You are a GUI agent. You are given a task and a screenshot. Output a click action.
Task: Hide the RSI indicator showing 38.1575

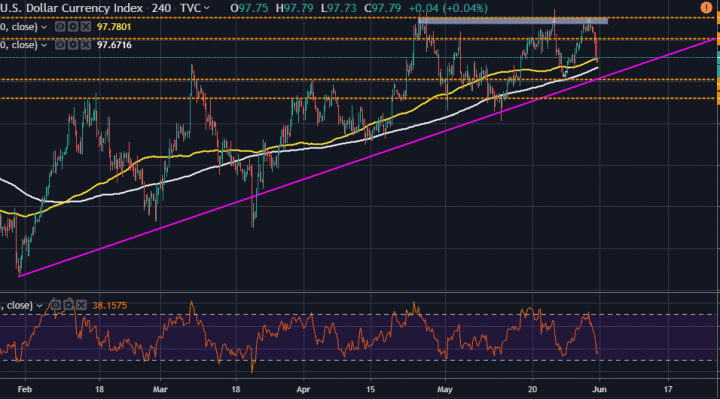click(x=56, y=305)
